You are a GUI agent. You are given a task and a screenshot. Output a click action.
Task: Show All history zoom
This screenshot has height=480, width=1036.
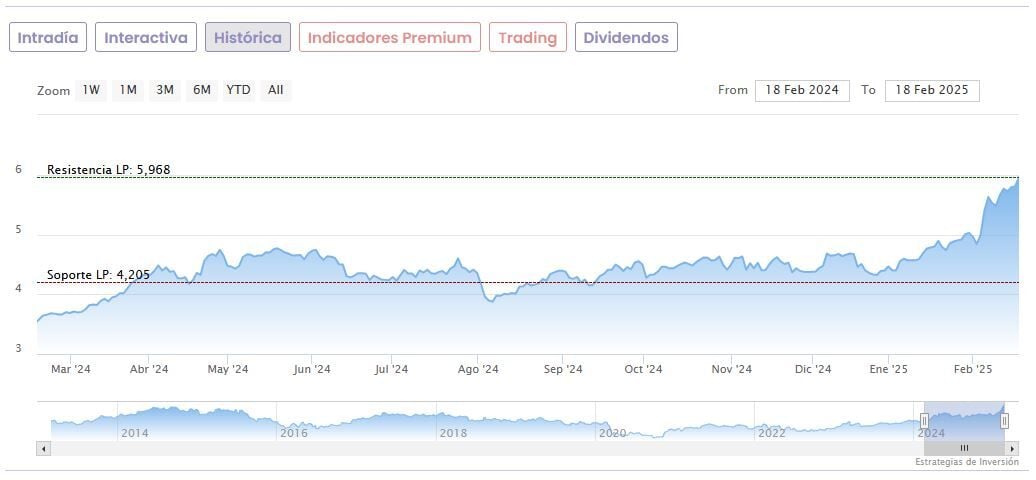tap(276, 90)
